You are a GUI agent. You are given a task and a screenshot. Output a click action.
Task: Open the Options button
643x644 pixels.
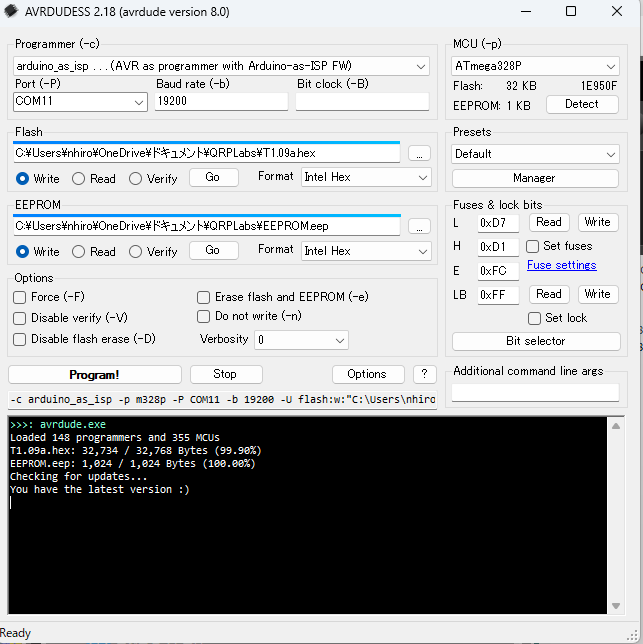(368, 374)
